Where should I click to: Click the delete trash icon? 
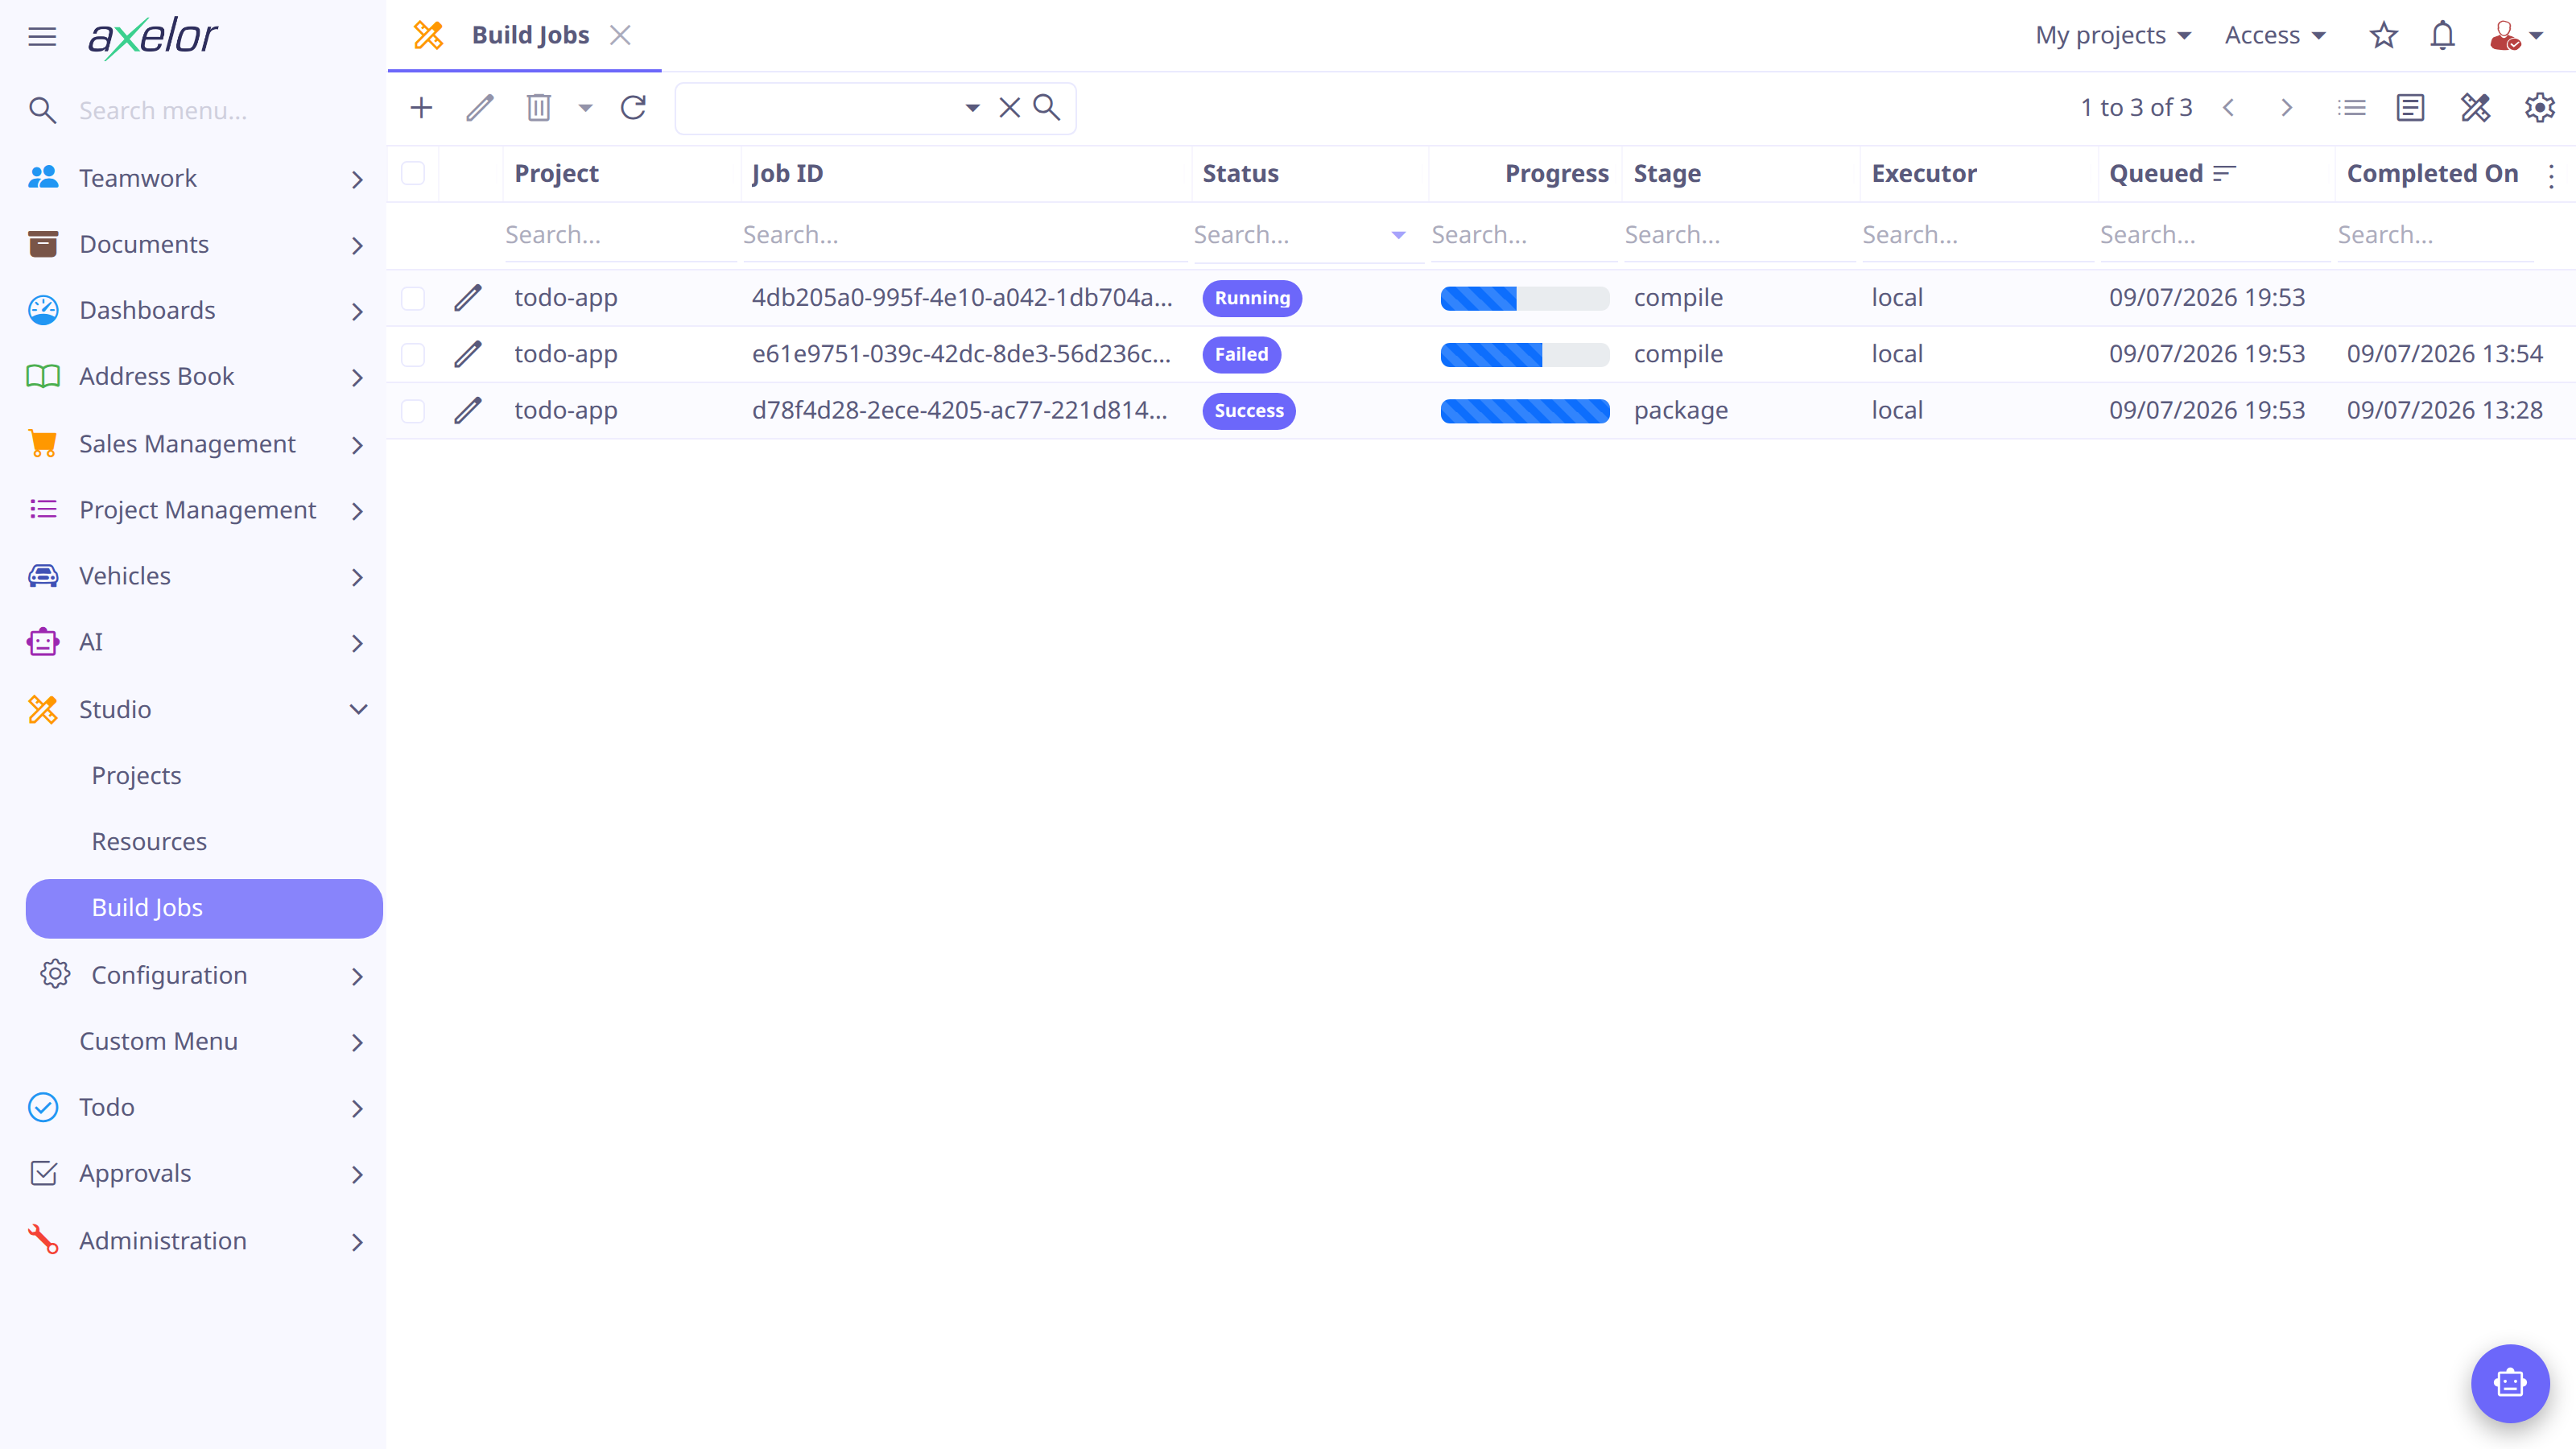pyautogui.click(x=539, y=108)
